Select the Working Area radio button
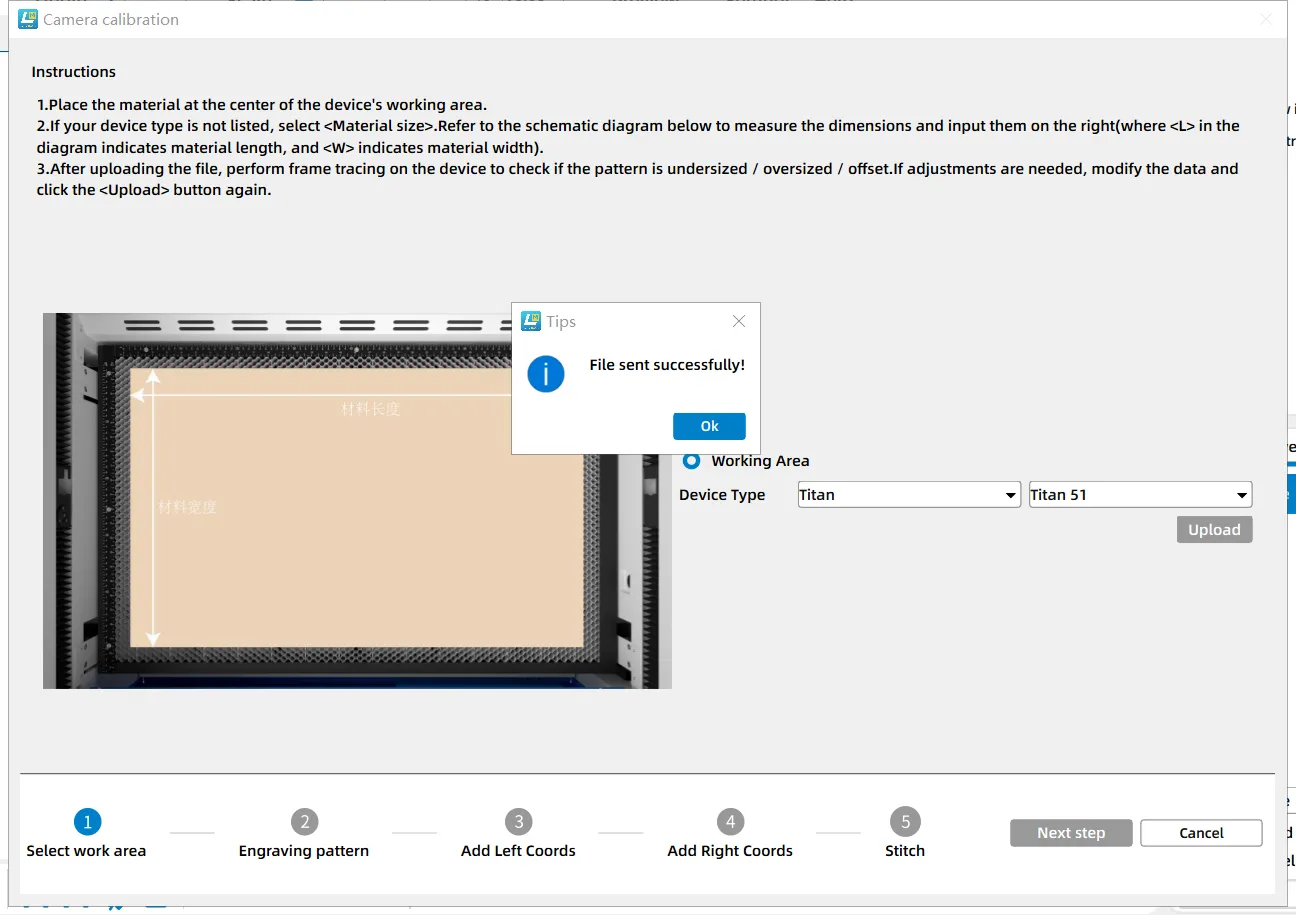 click(x=691, y=461)
